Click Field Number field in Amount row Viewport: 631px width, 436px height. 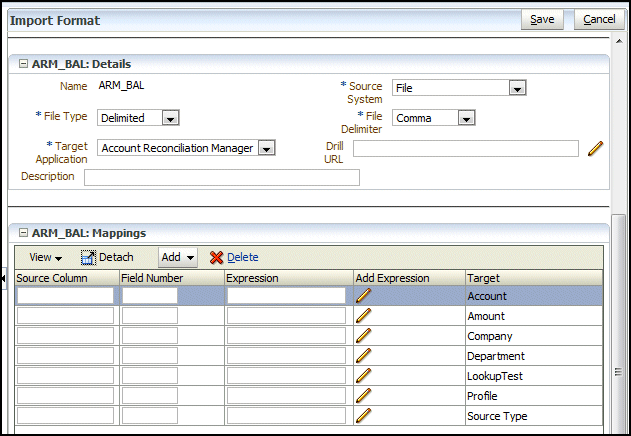pos(150,316)
